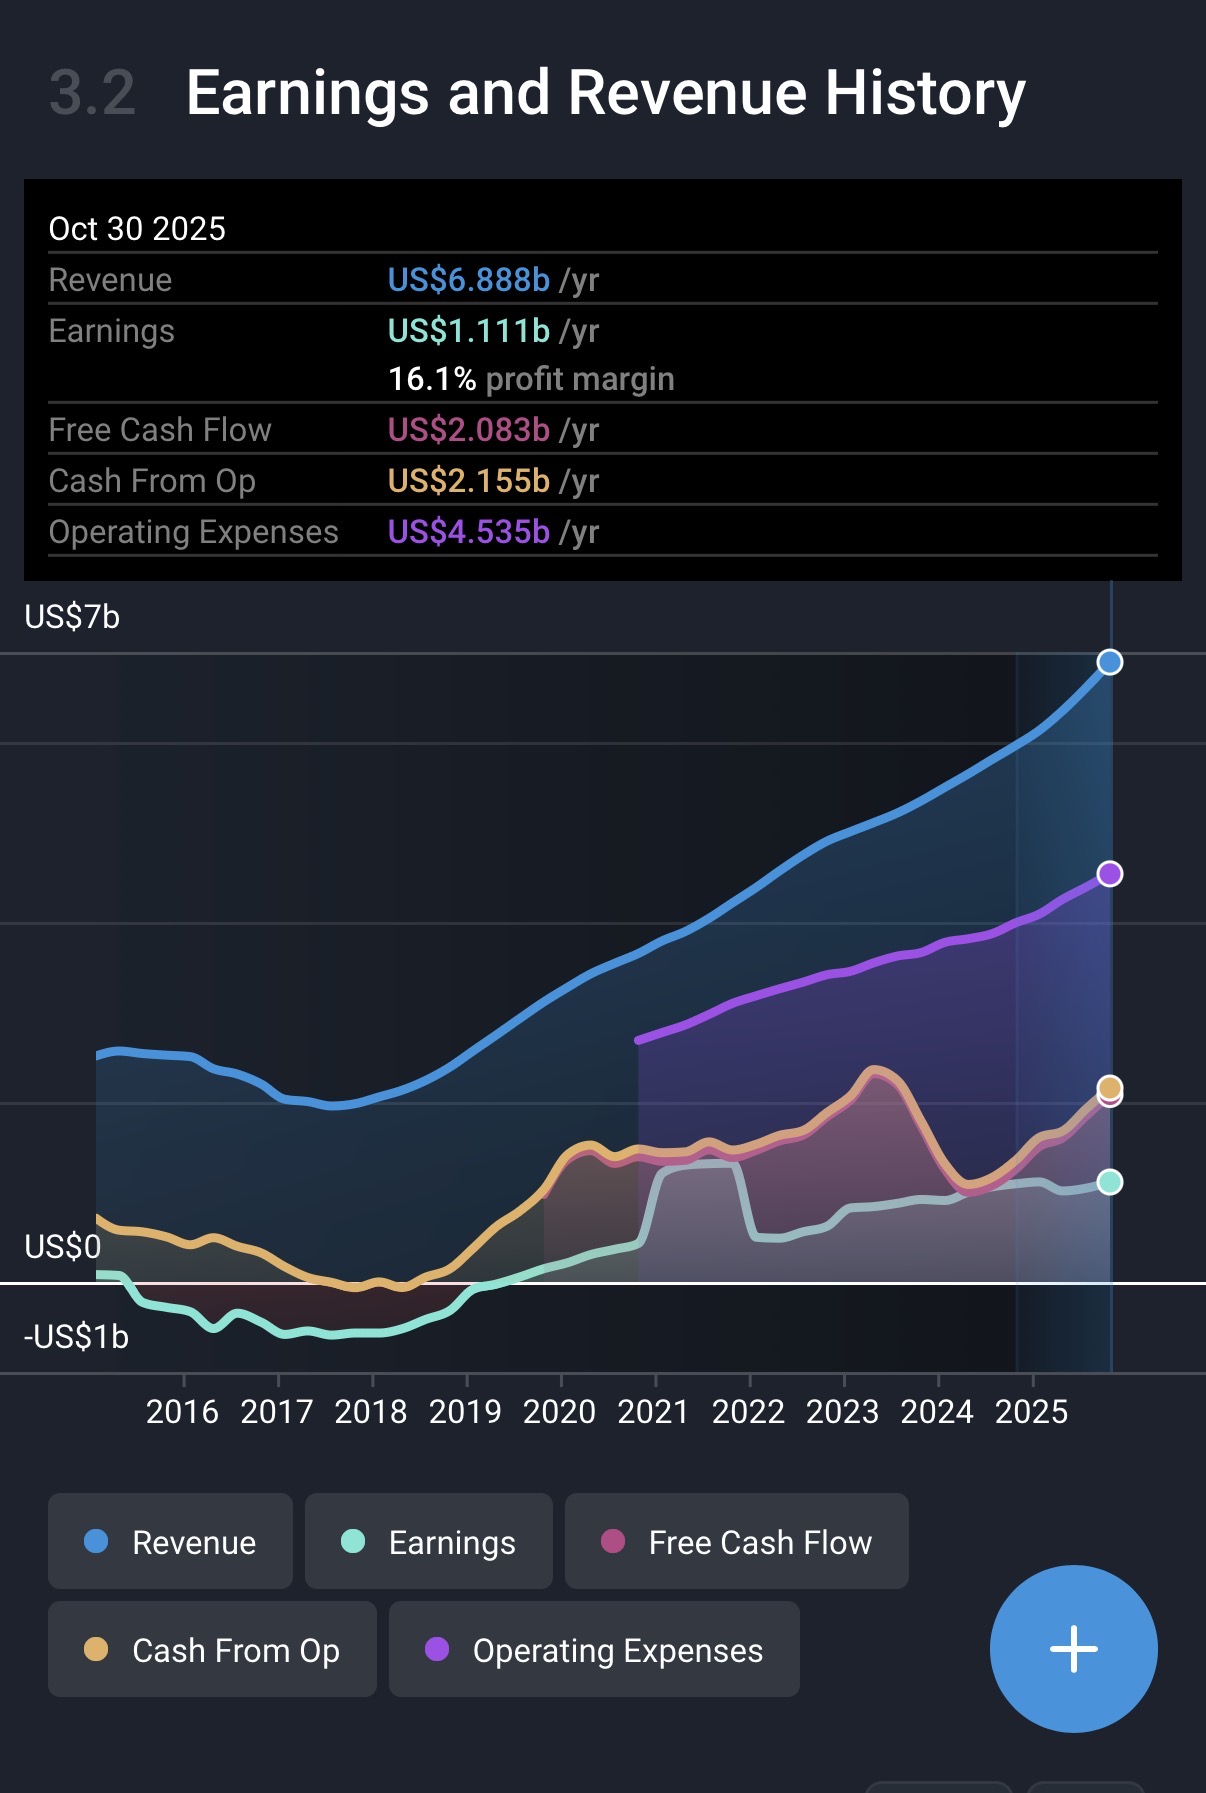Click the Operating Expenses value US$4.535b
The width and height of the screenshot is (1206, 1793).
point(468,532)
